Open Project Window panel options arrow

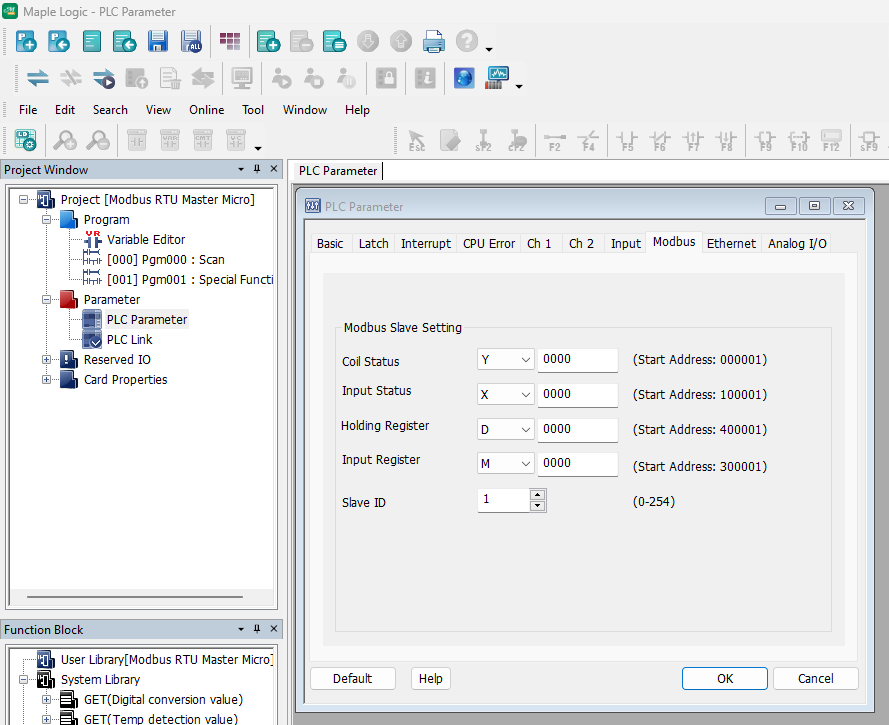(x=241, y=169)
